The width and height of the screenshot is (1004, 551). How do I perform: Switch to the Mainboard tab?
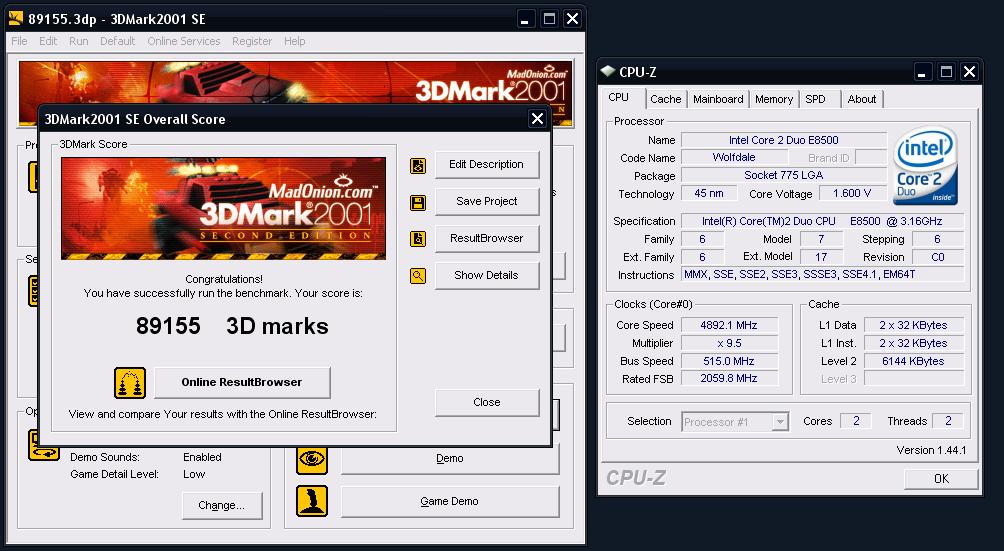click(718, 99)
